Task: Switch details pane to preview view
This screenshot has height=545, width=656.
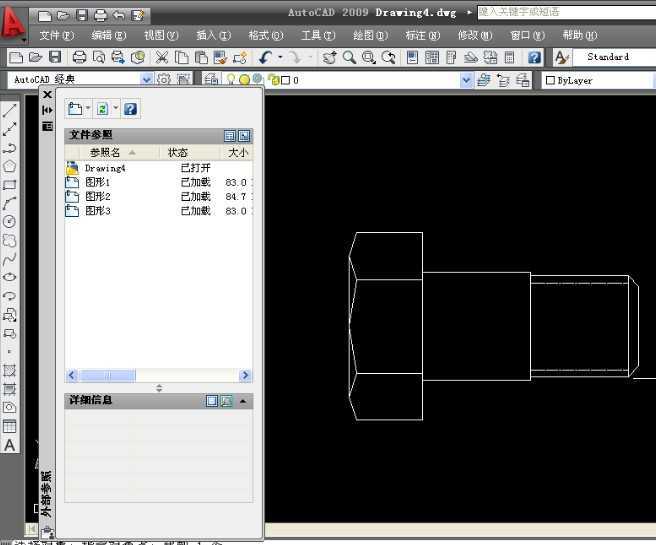Action: coord(226,401)
